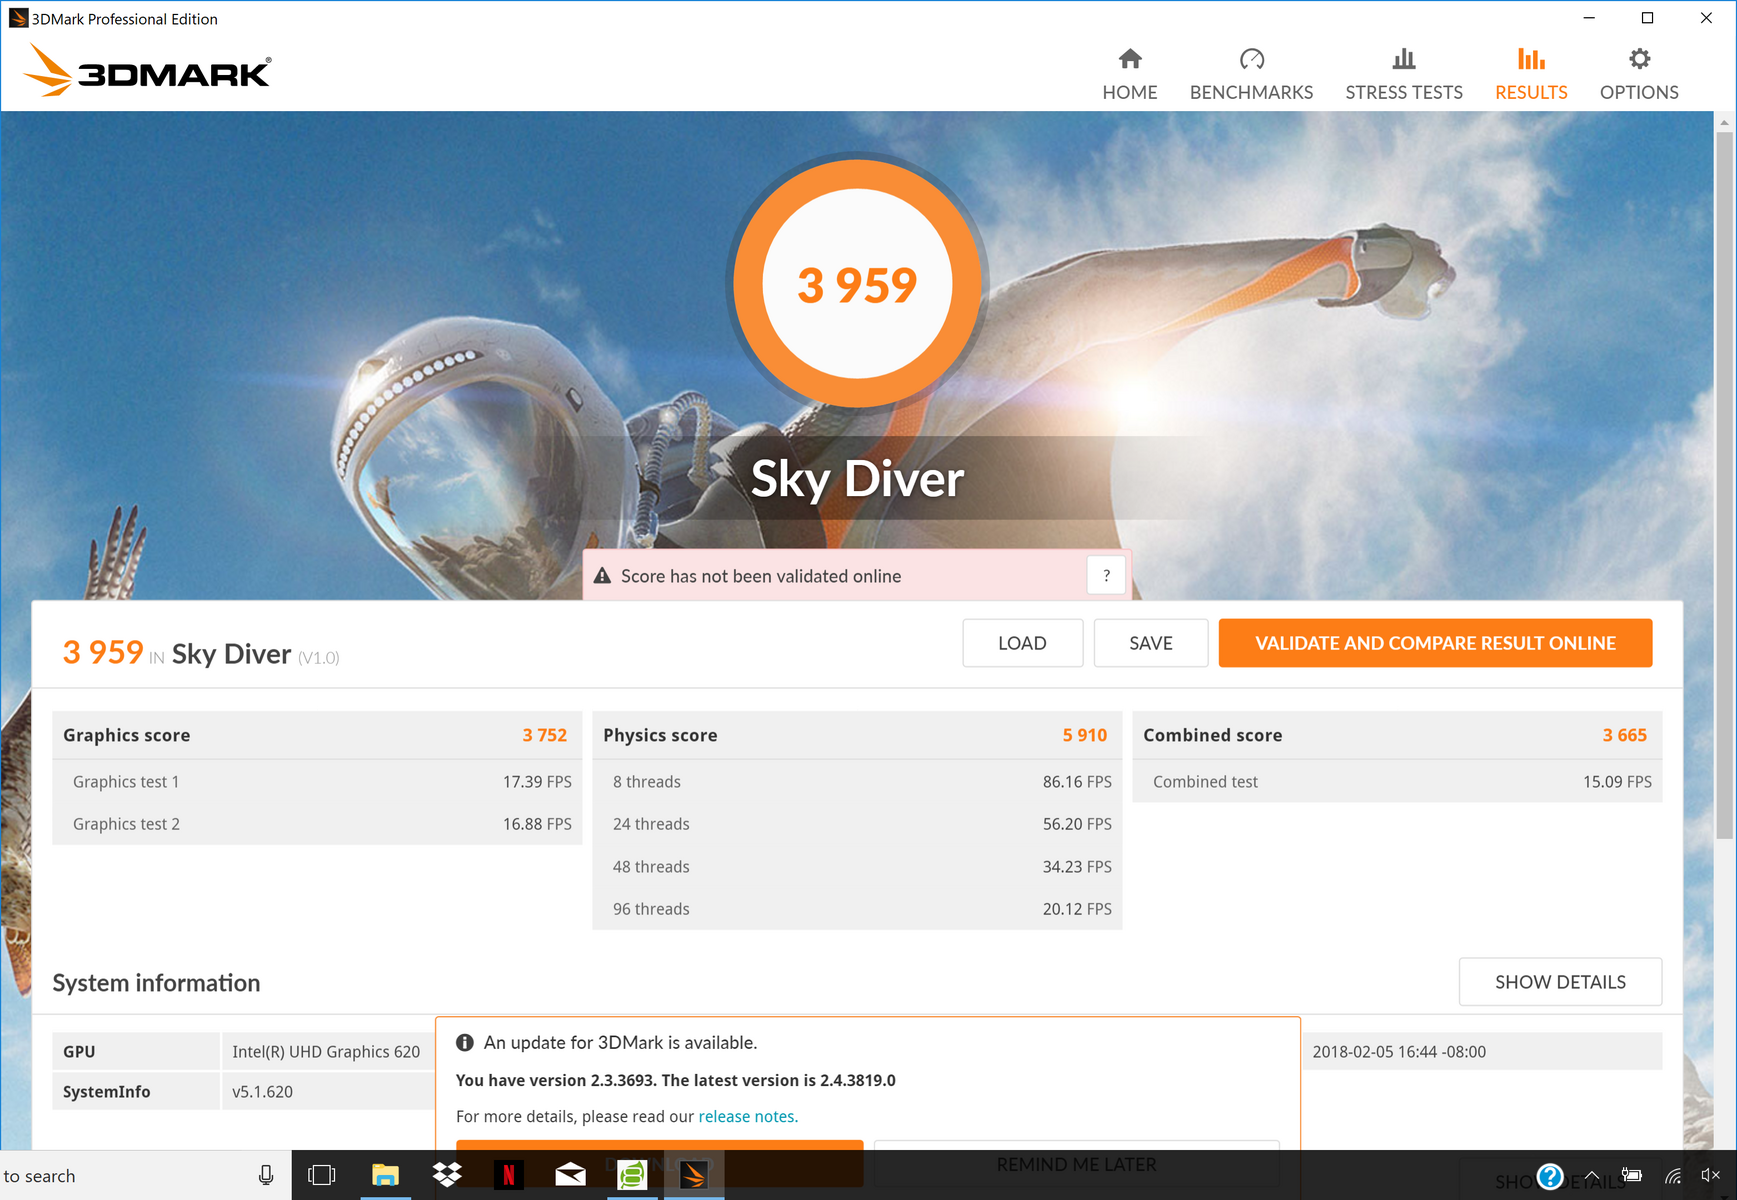Click 'Score has not been validated online' message

pyautogui.click(x=761, y=576)
